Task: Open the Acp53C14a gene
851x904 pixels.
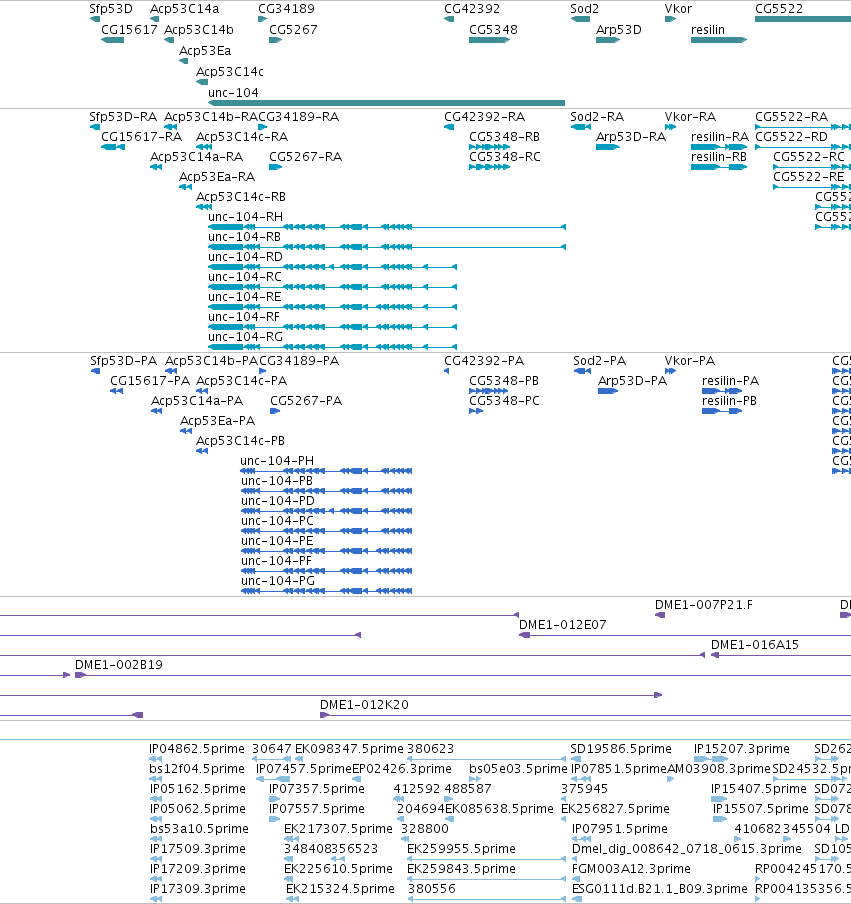Action: (x=155, y=19)
